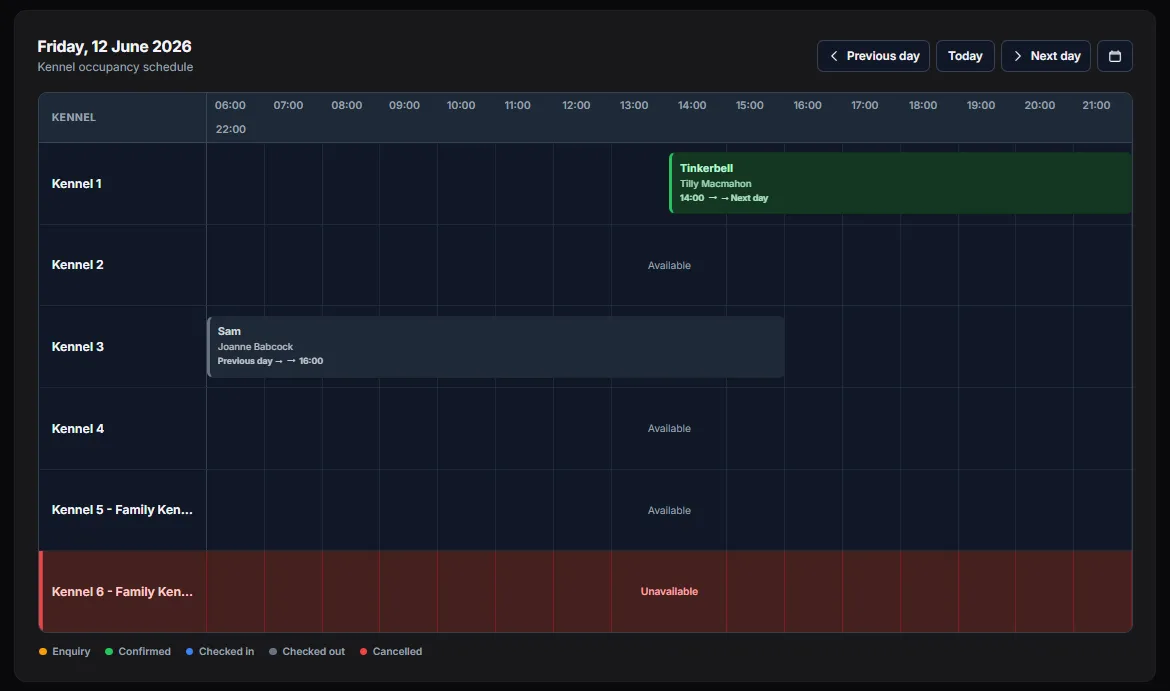Click Joanne Babcock owner name
Screen dimensions: 1170x691
[255, 347]
